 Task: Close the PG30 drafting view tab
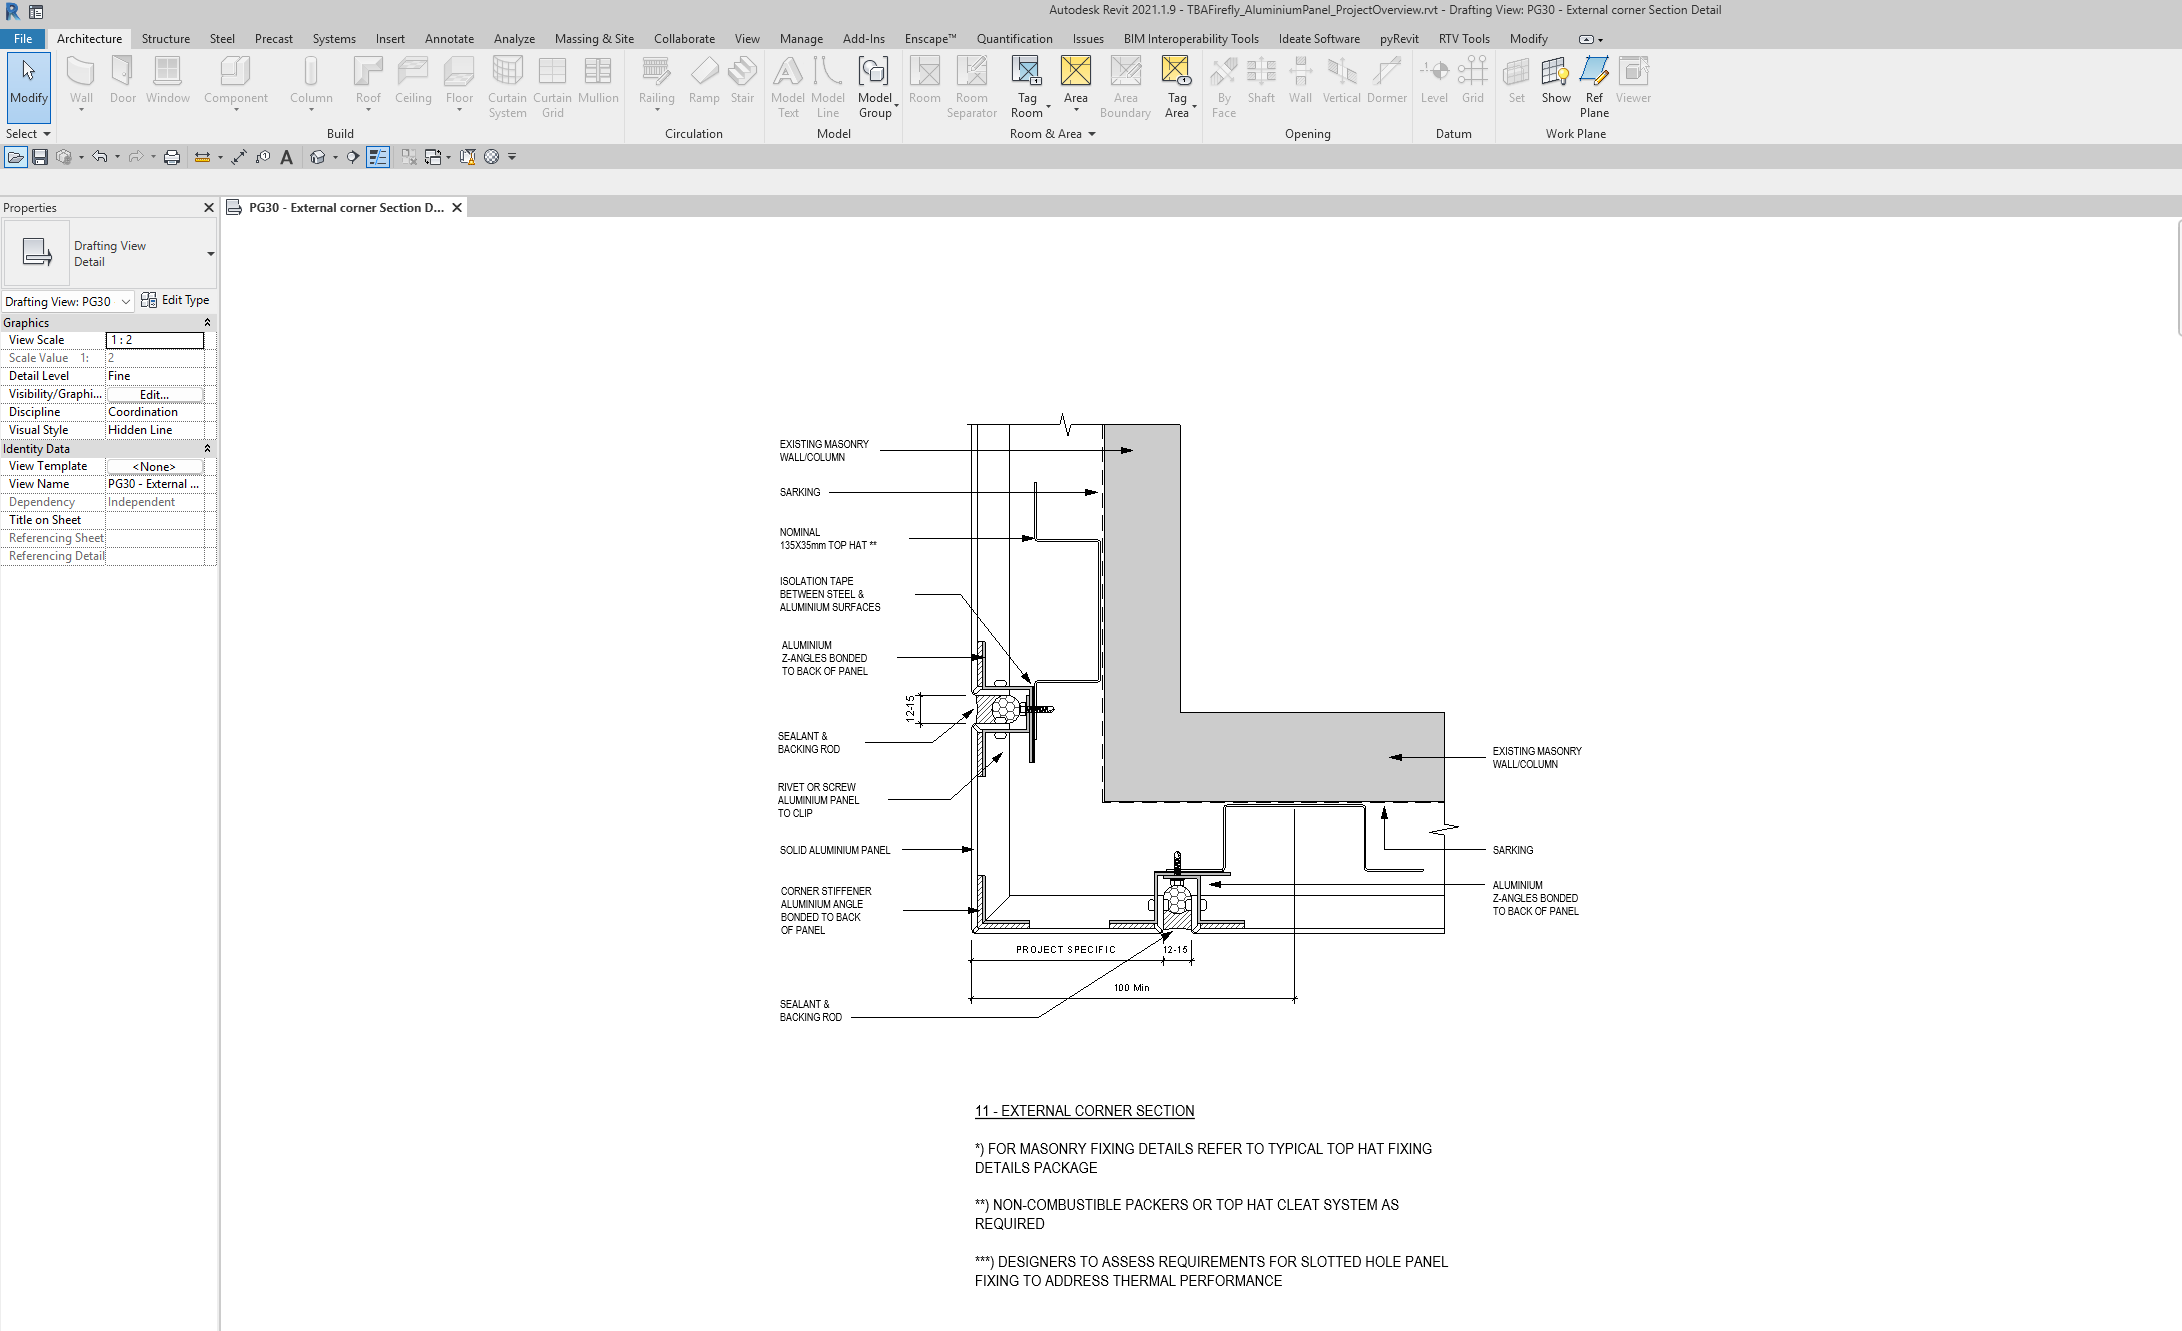click(457, 208)
